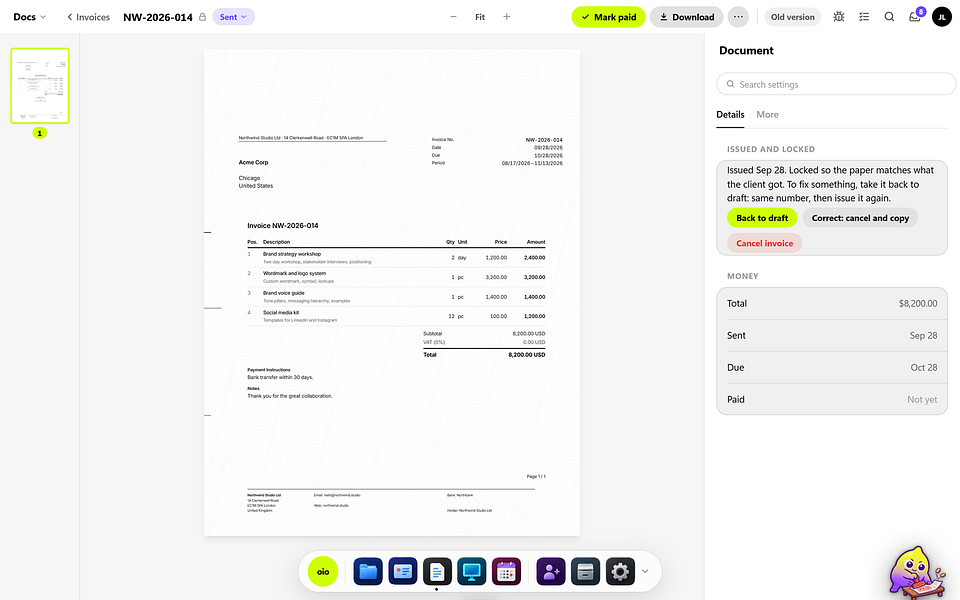The height and width of the screenshot is (600, 960).
Task: Click the red Cancel invoice button
Action: (764, 243)
